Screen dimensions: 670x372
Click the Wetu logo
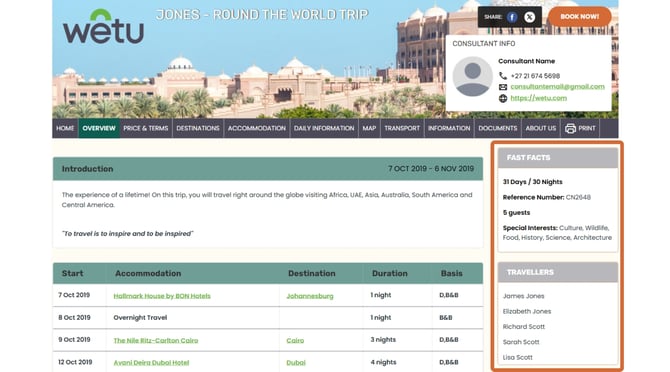coord(103,27)
